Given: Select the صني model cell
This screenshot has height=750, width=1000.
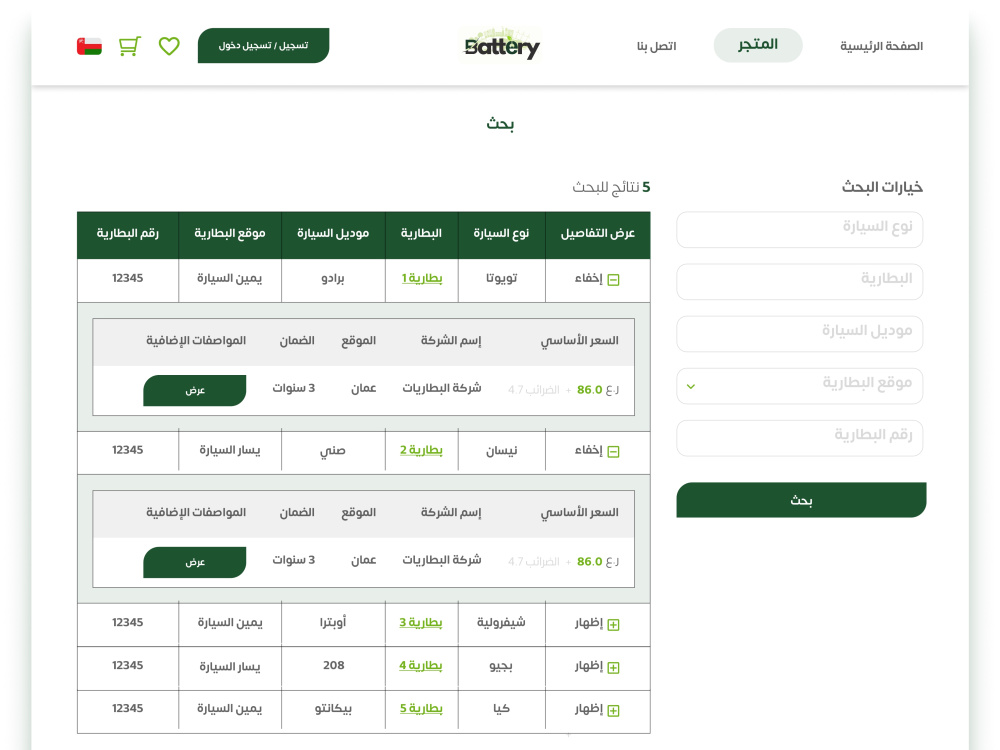Looking at the screenshot, I should coord(333,451).
